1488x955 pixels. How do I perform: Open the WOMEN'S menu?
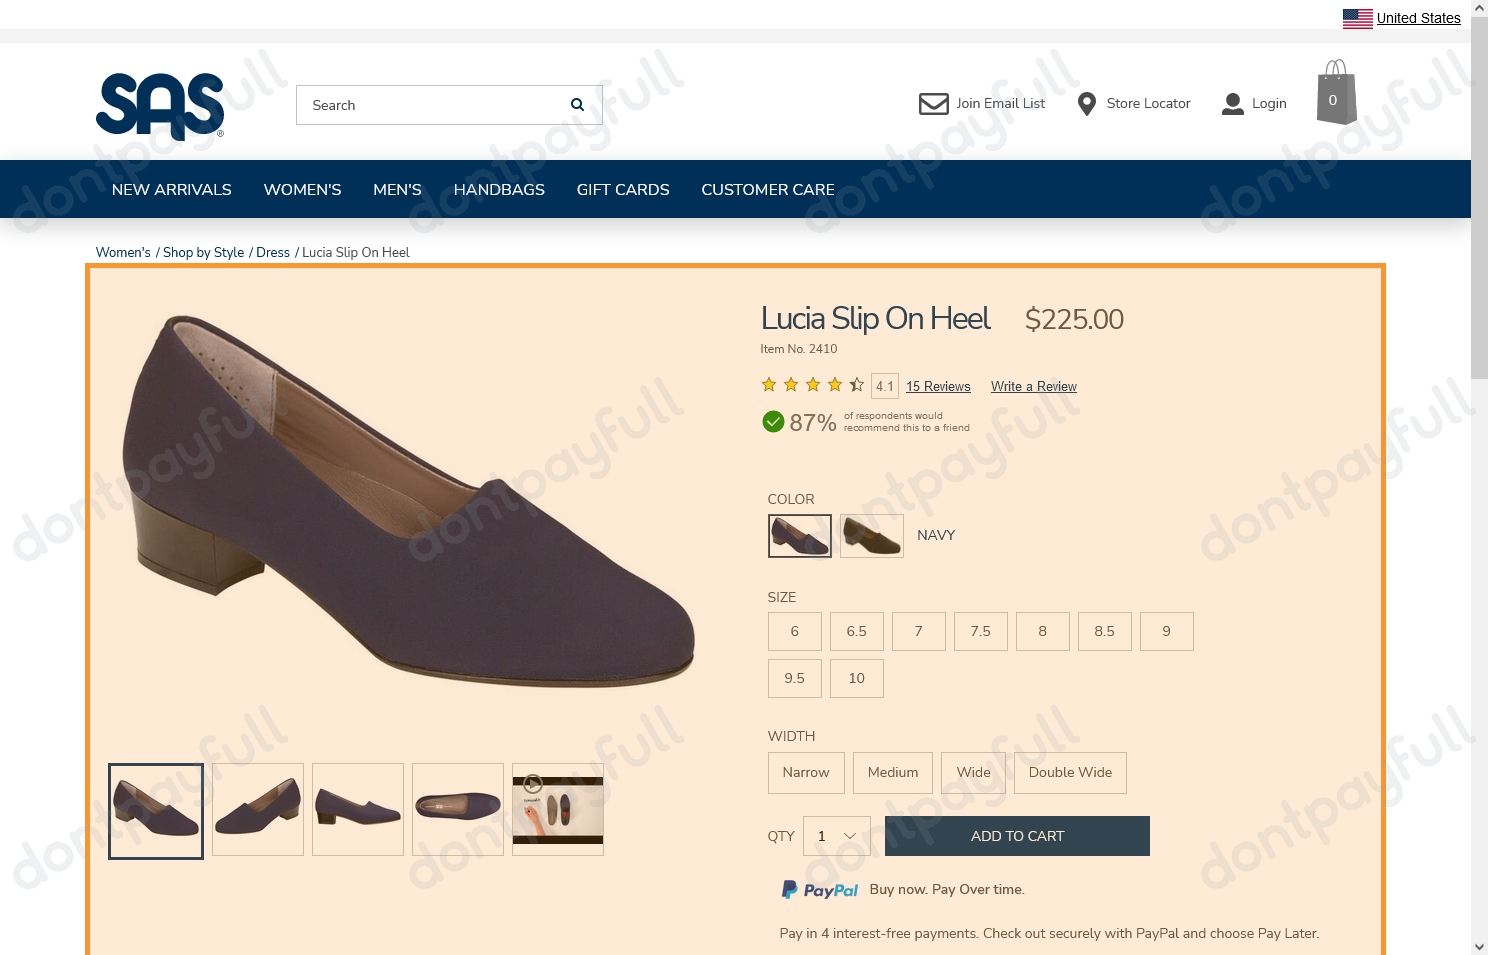click(x=302, y=189)
